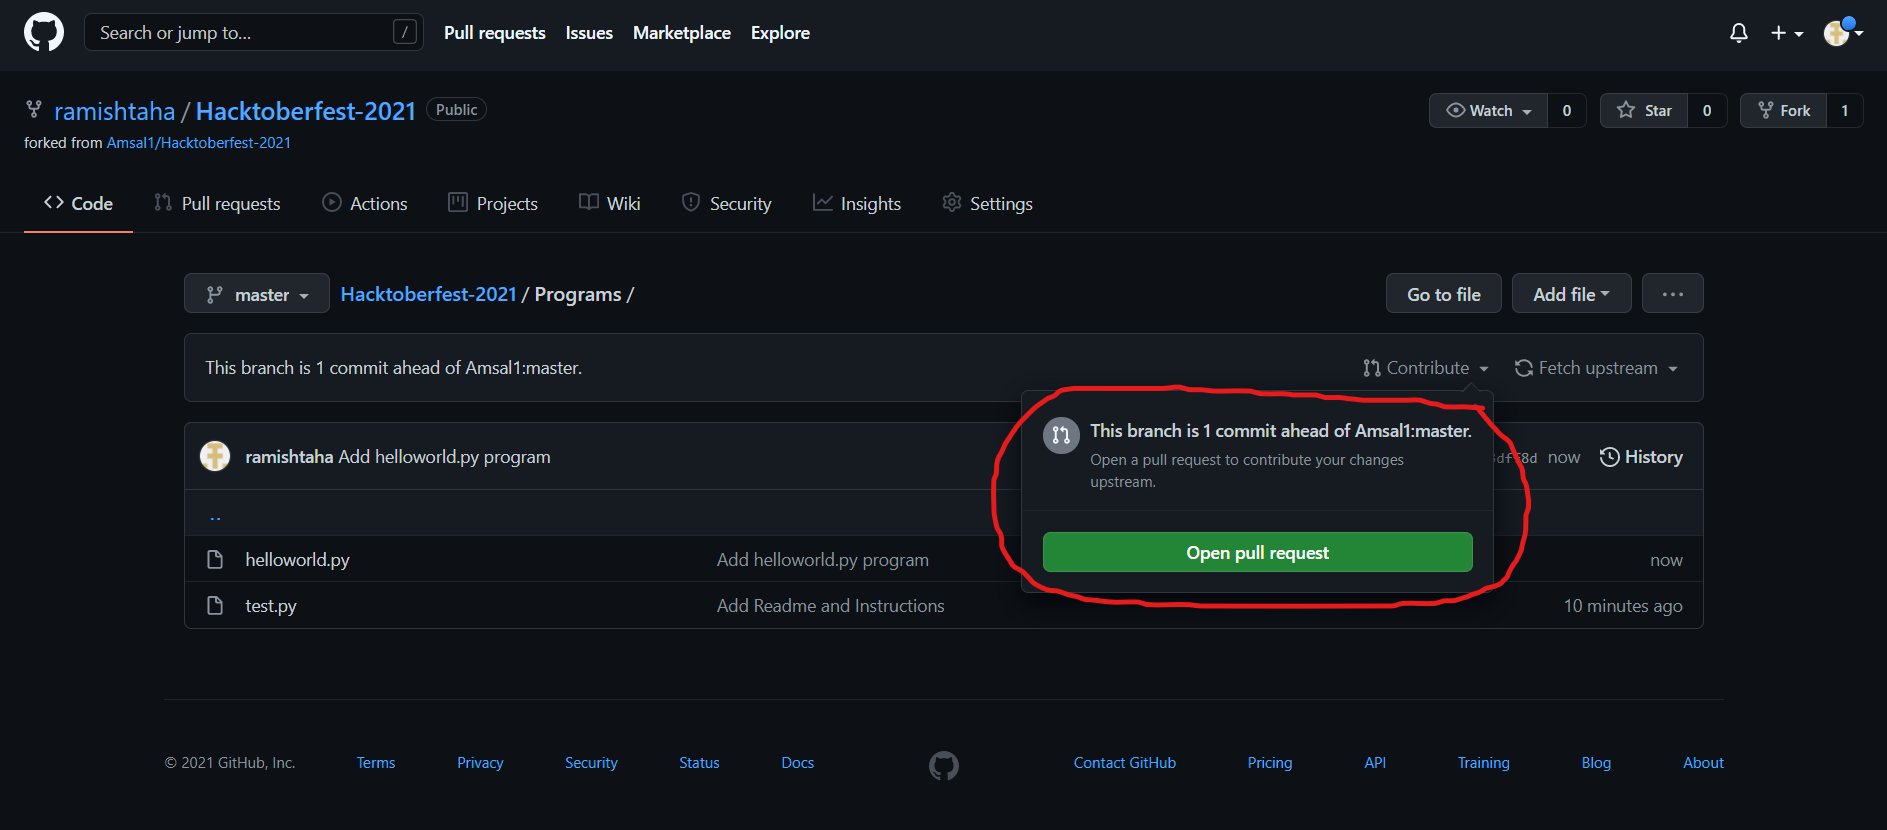
Task: Open latest commit message Add helloworld.py program
Action: (444, 457)
